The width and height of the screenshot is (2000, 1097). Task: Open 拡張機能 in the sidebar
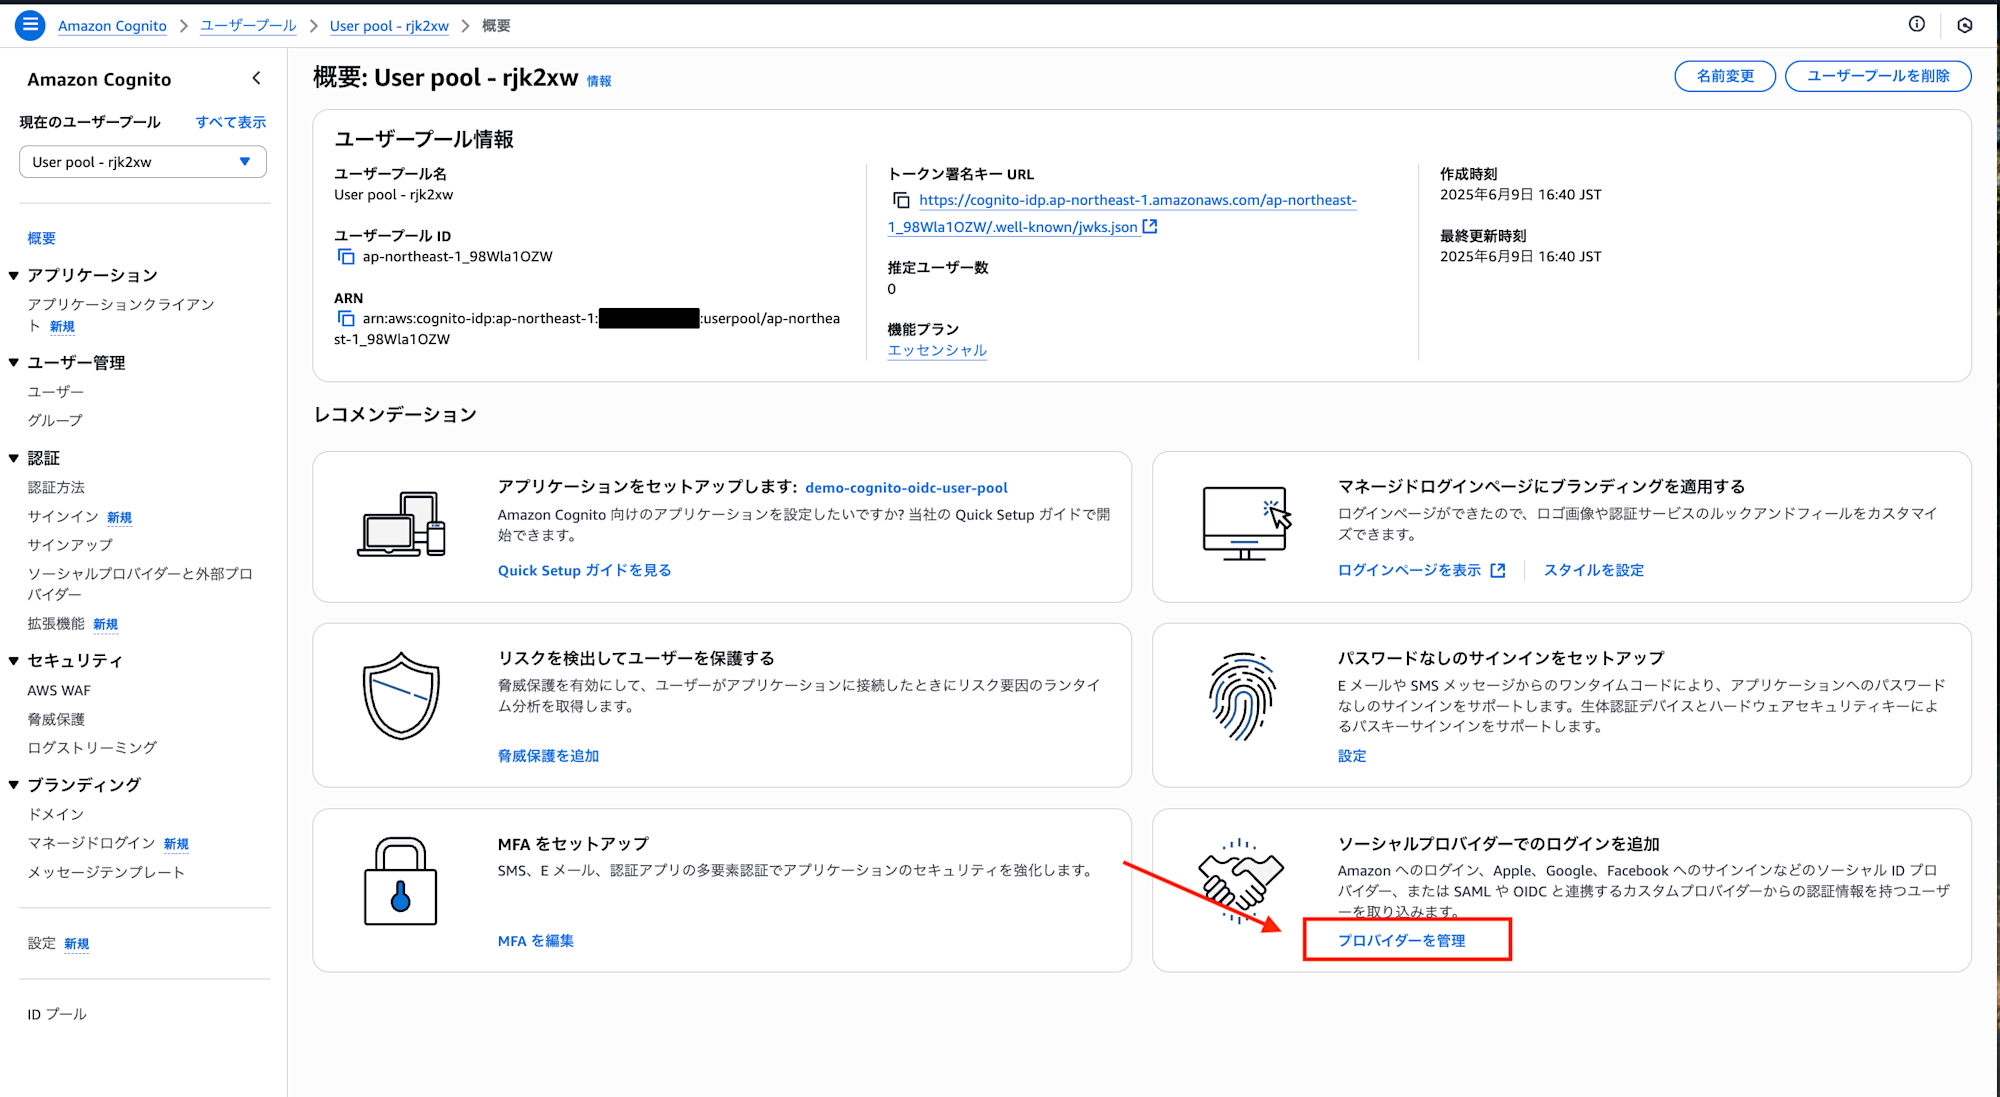[x=57, y=624]
